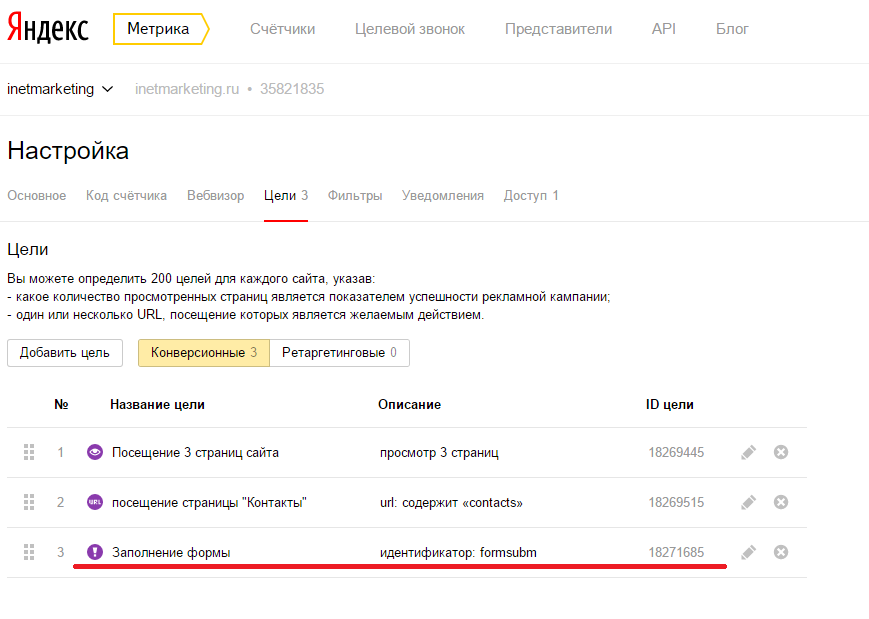Edit the 'посещение страницы Контакты' goal
Image resolution: width=869 pixels, height=619 pixels.
point(748,503)
